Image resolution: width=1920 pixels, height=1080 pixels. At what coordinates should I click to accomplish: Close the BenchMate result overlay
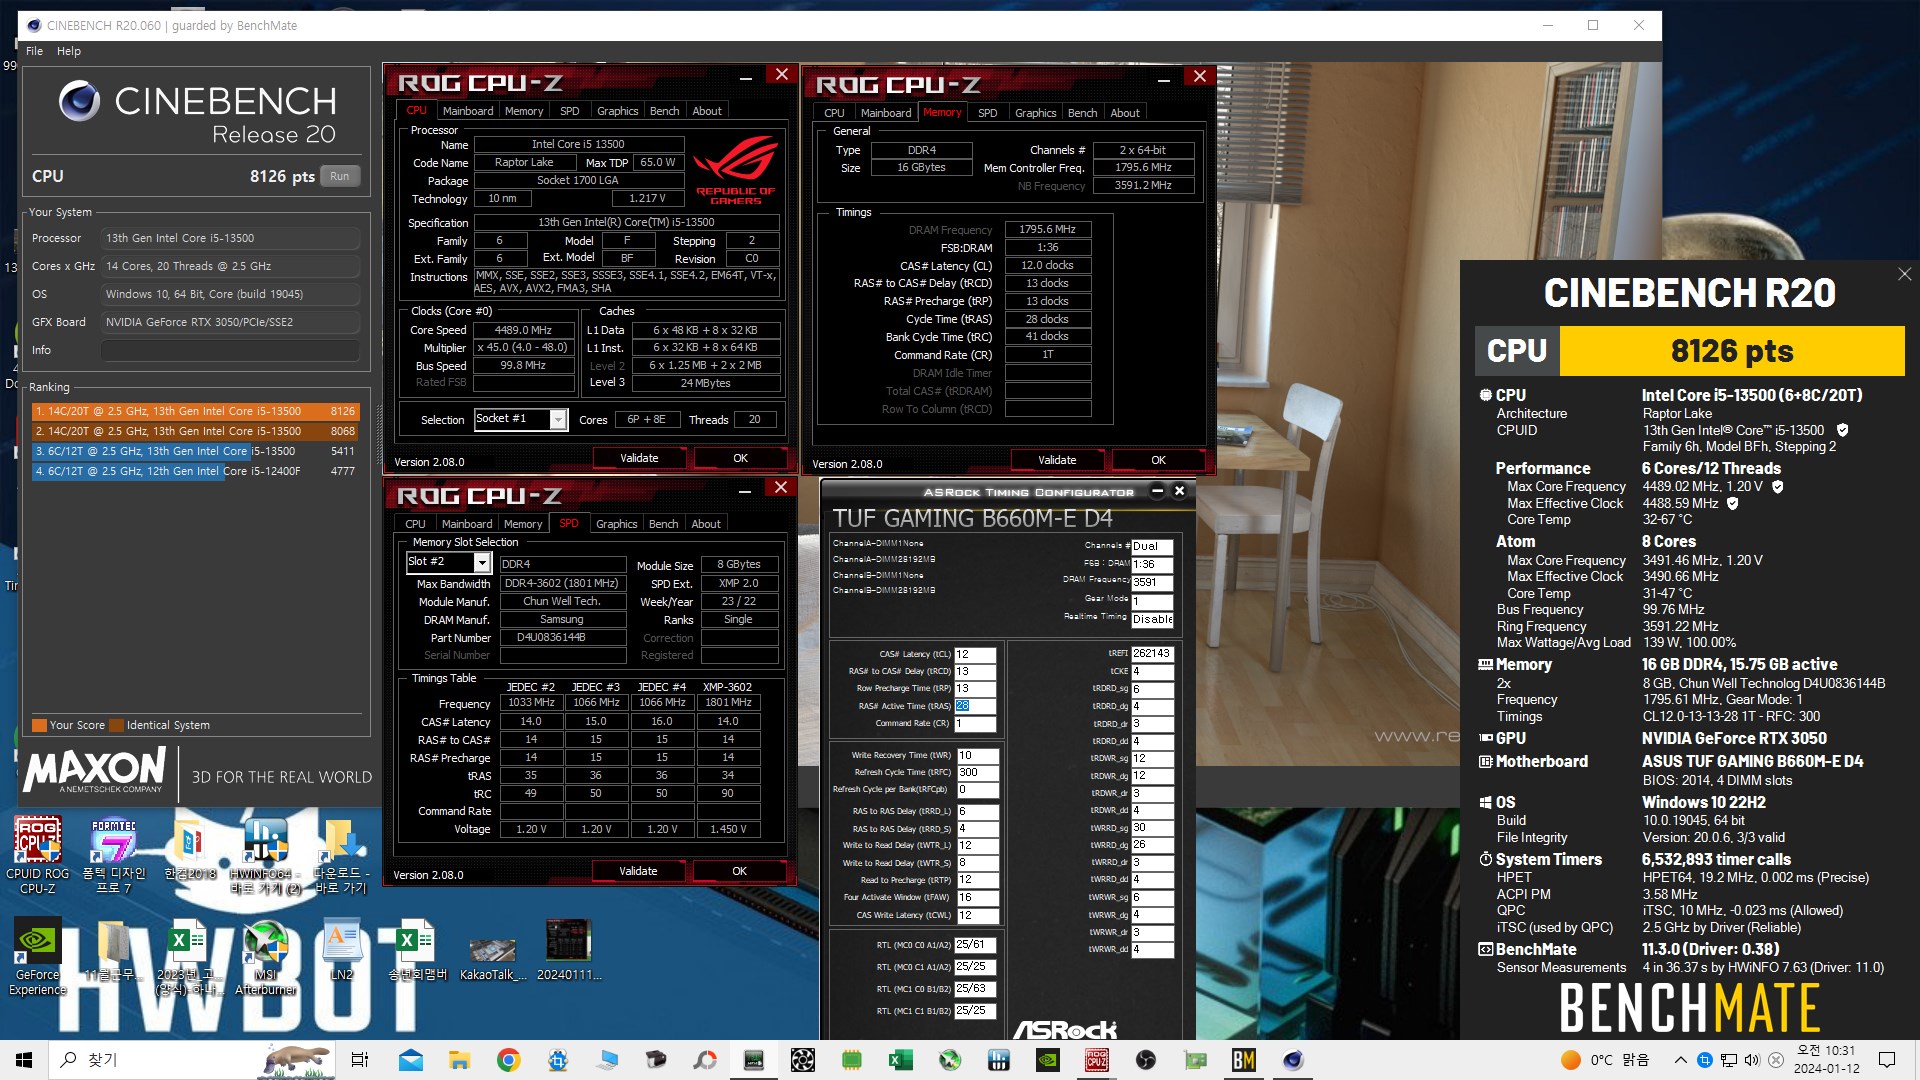[1904, 274]
